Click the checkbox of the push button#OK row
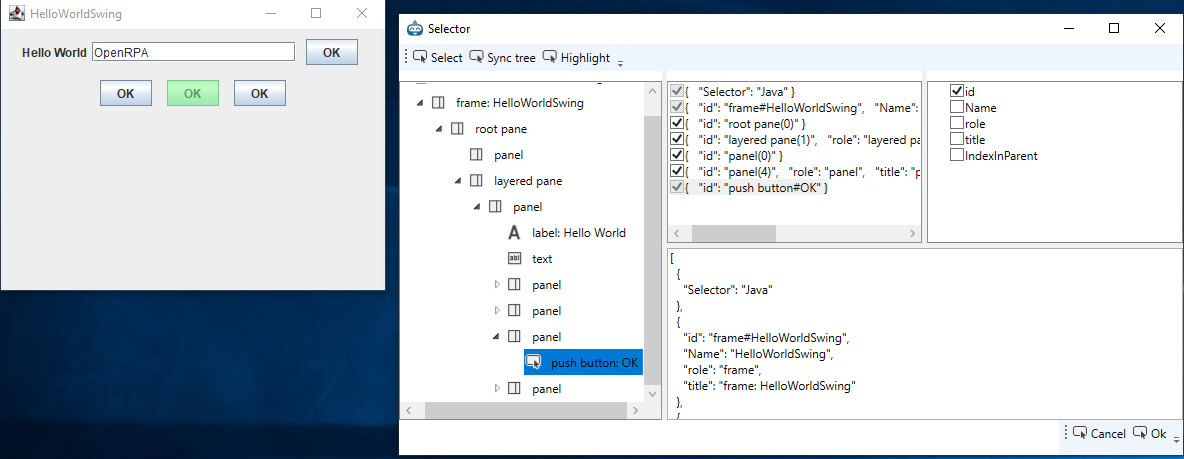The image size is (1184, 459). (677, 187)
